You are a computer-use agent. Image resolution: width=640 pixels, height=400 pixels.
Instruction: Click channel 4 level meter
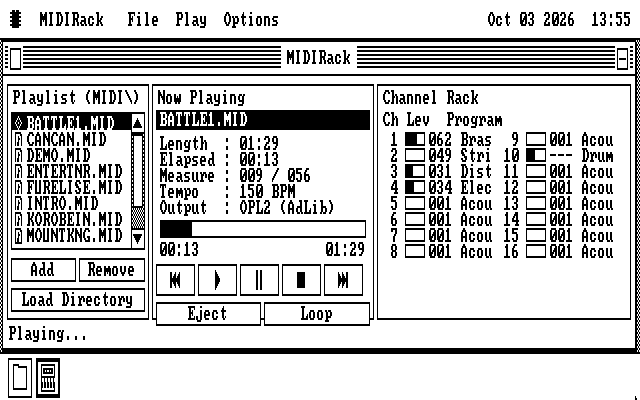[x=415, y=187]
